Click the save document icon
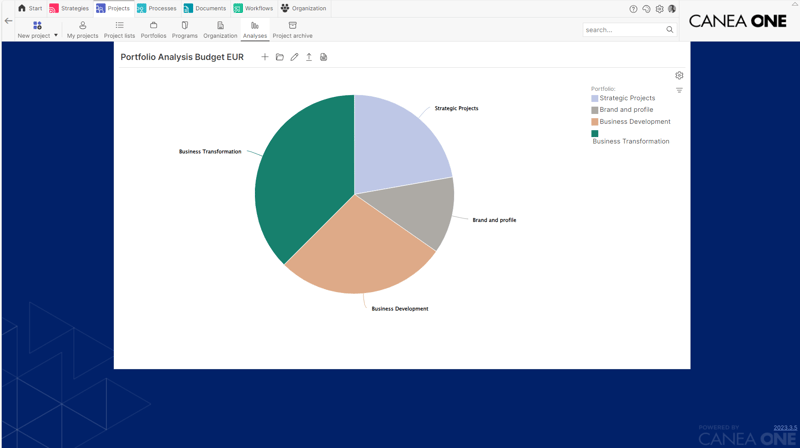 (323, 57)
